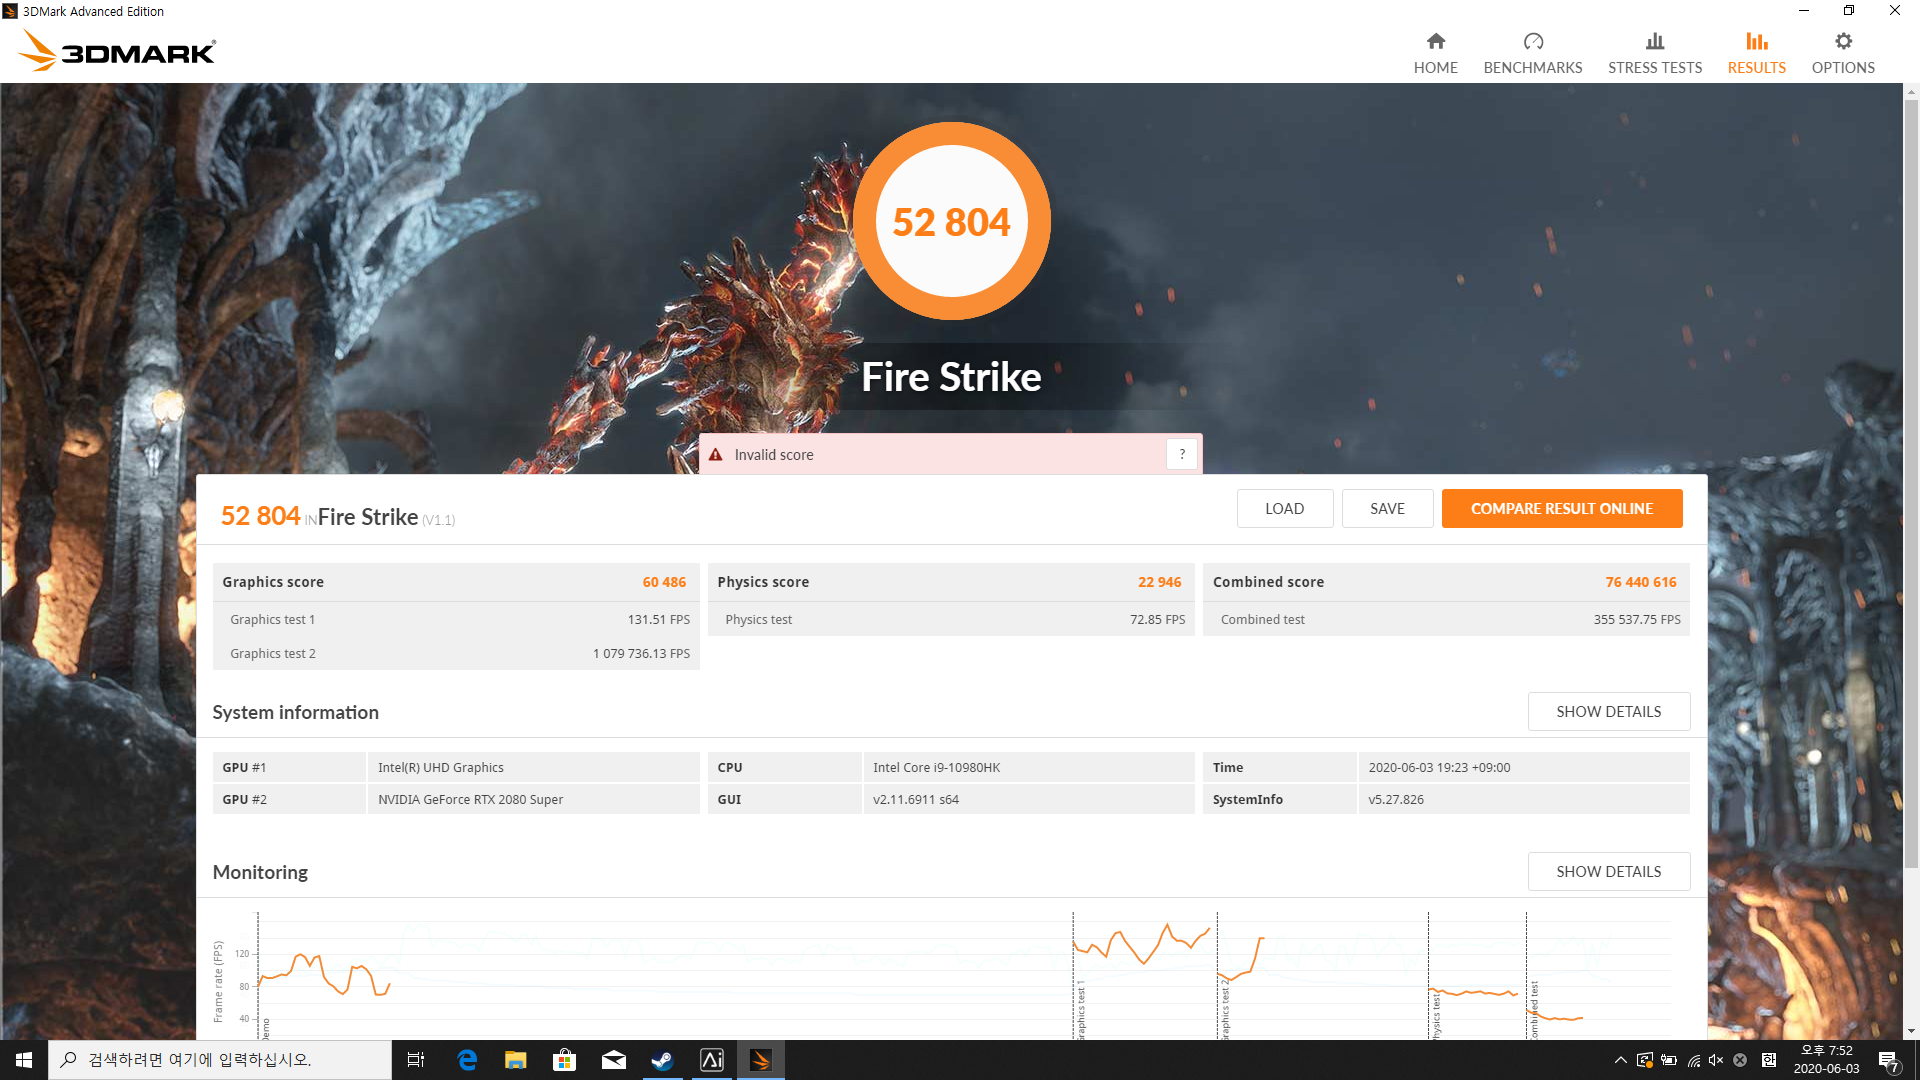Click the muted volume tray icon

point(1716,1060)
